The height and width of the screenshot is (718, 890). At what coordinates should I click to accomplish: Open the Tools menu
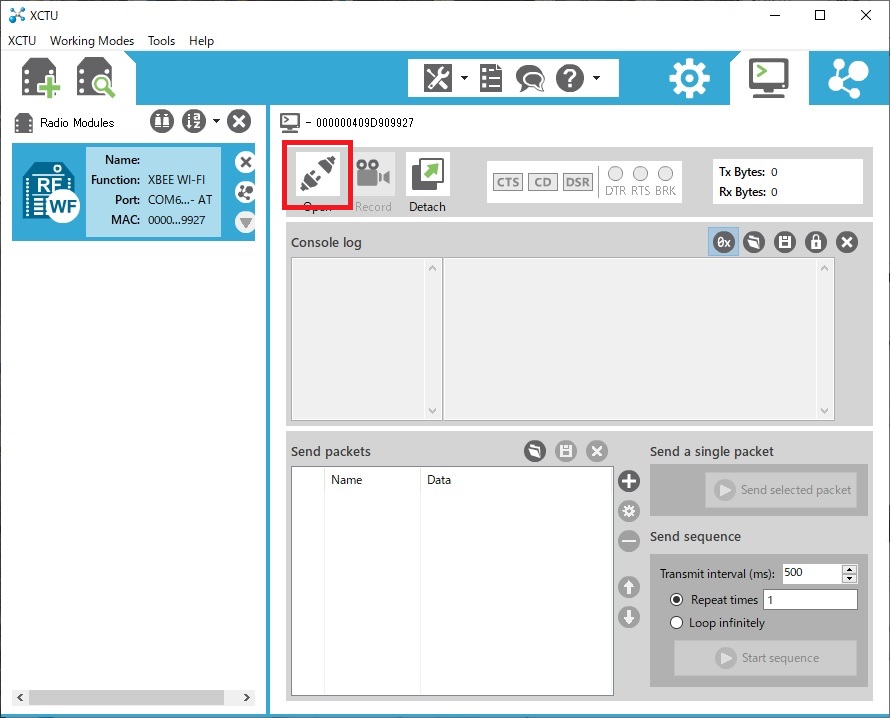161,41
